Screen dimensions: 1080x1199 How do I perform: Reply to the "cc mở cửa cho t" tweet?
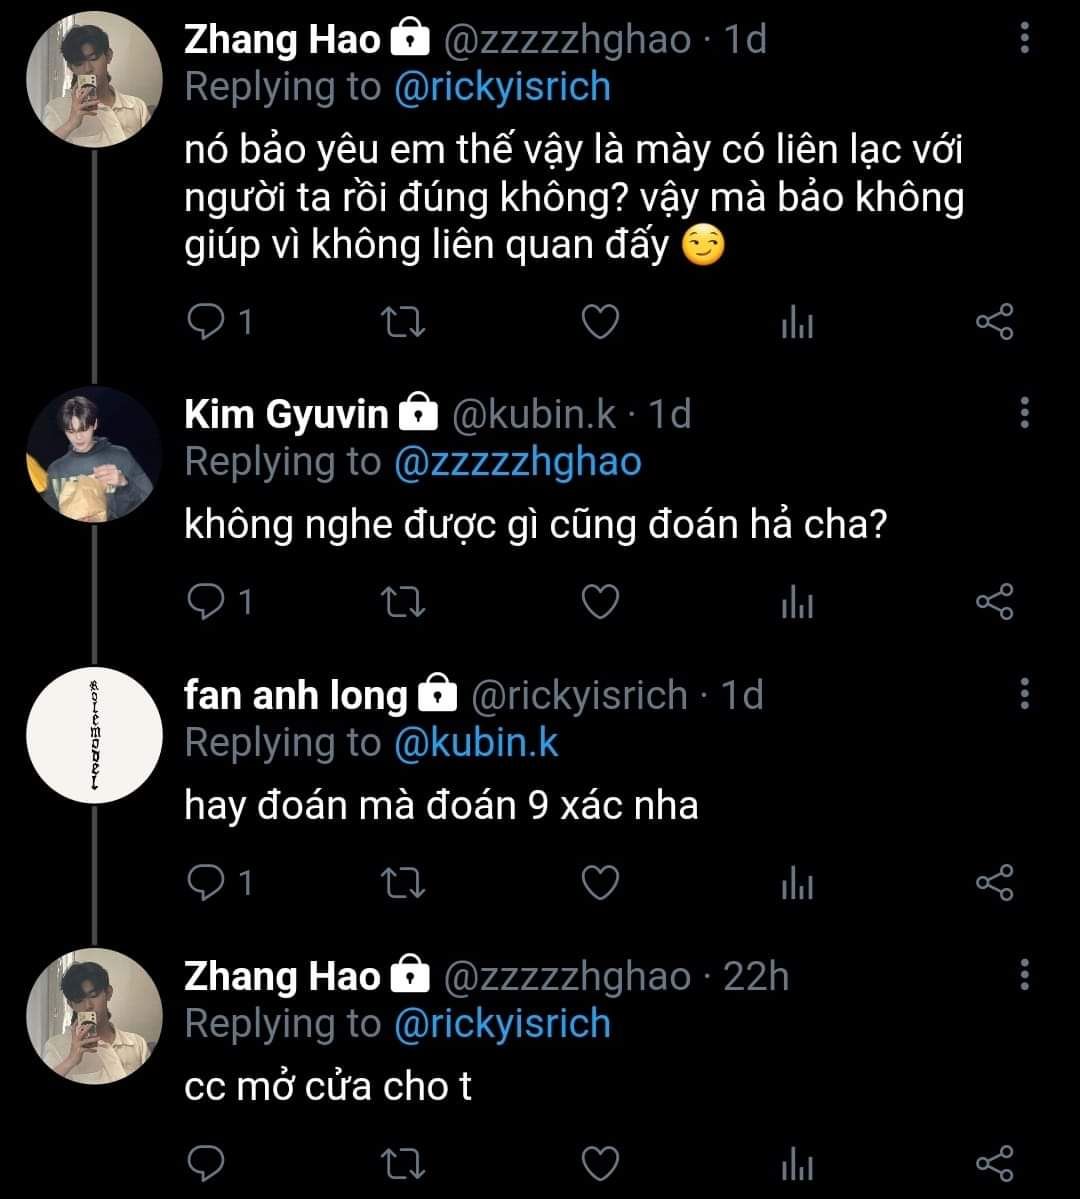206,1164
